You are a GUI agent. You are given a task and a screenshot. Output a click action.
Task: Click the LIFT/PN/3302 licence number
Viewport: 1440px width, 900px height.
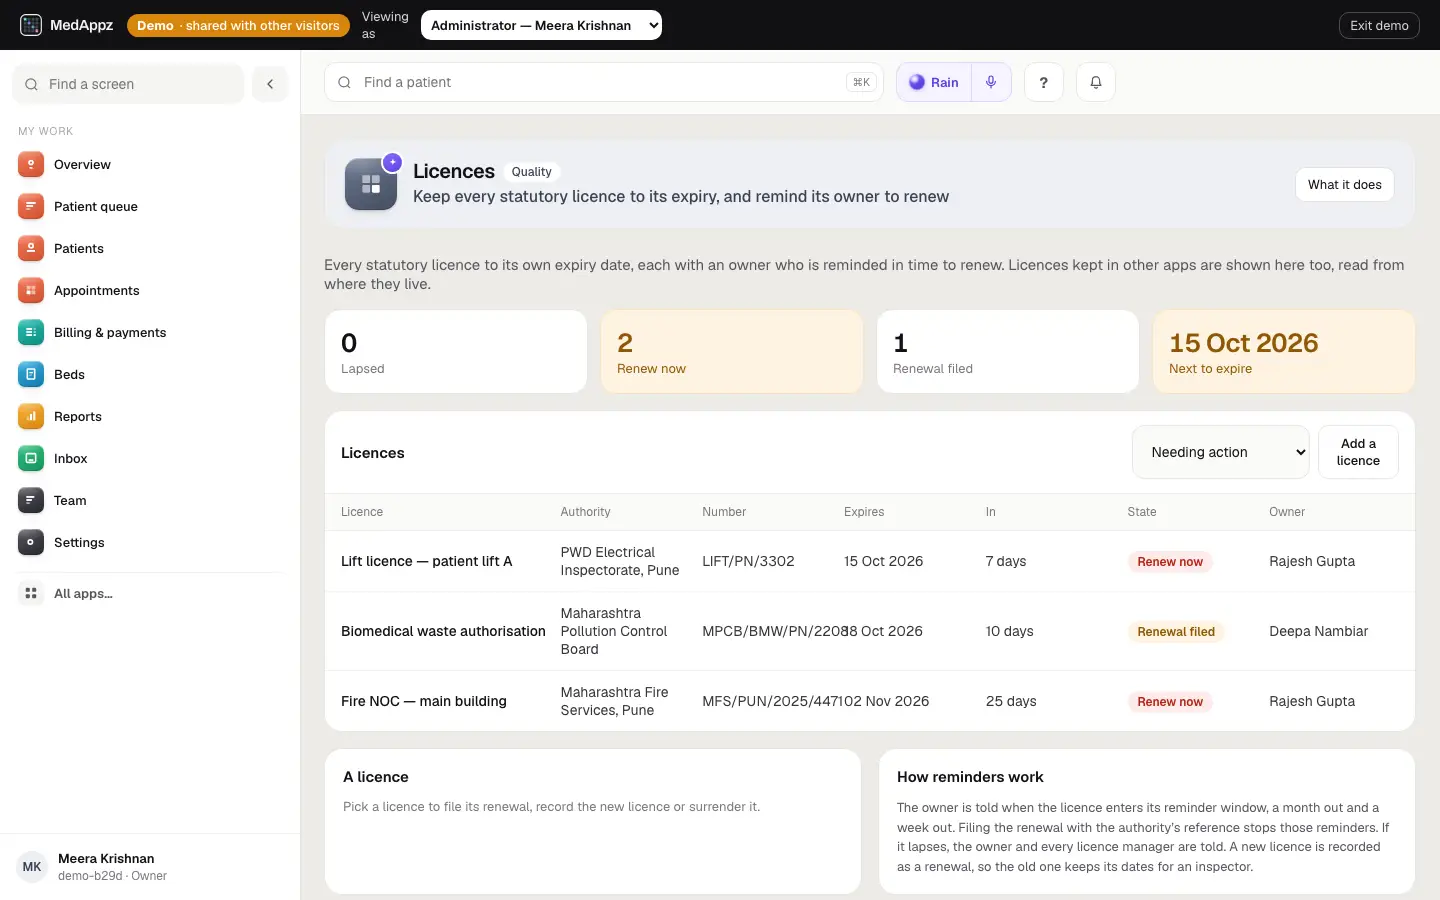coord(748,561)
